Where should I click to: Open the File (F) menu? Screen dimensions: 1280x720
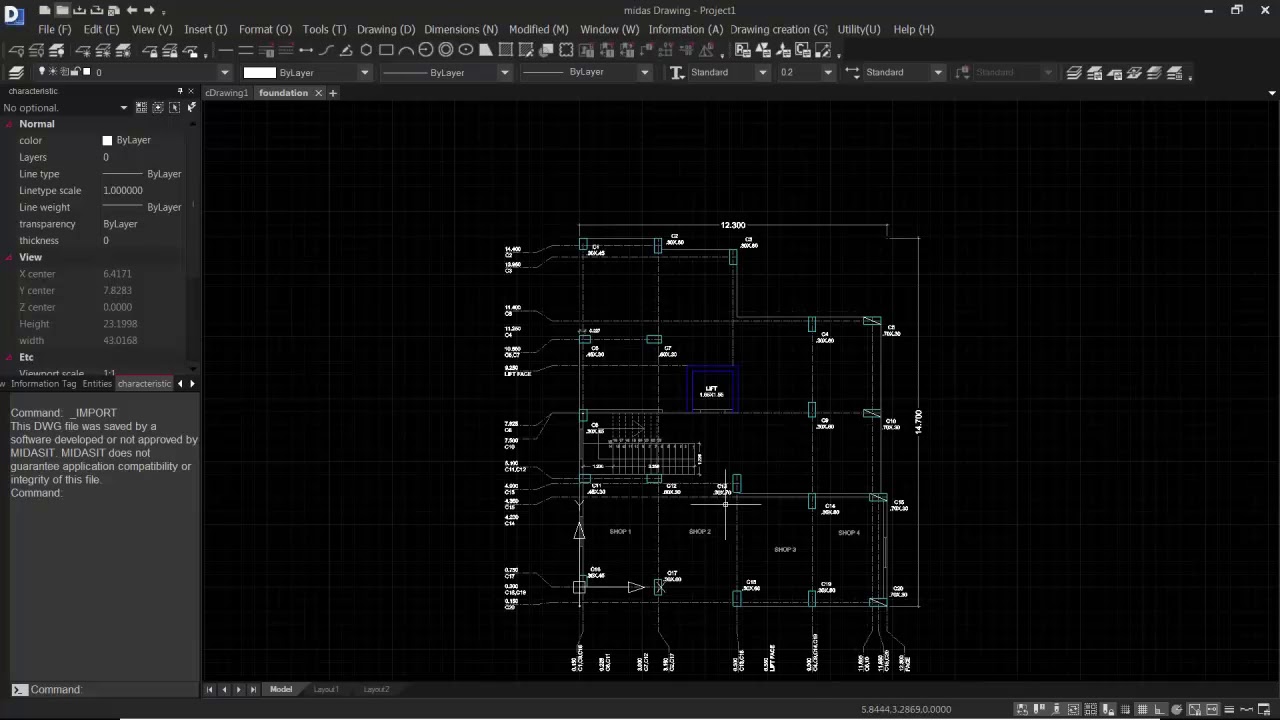tap(55, 29)
